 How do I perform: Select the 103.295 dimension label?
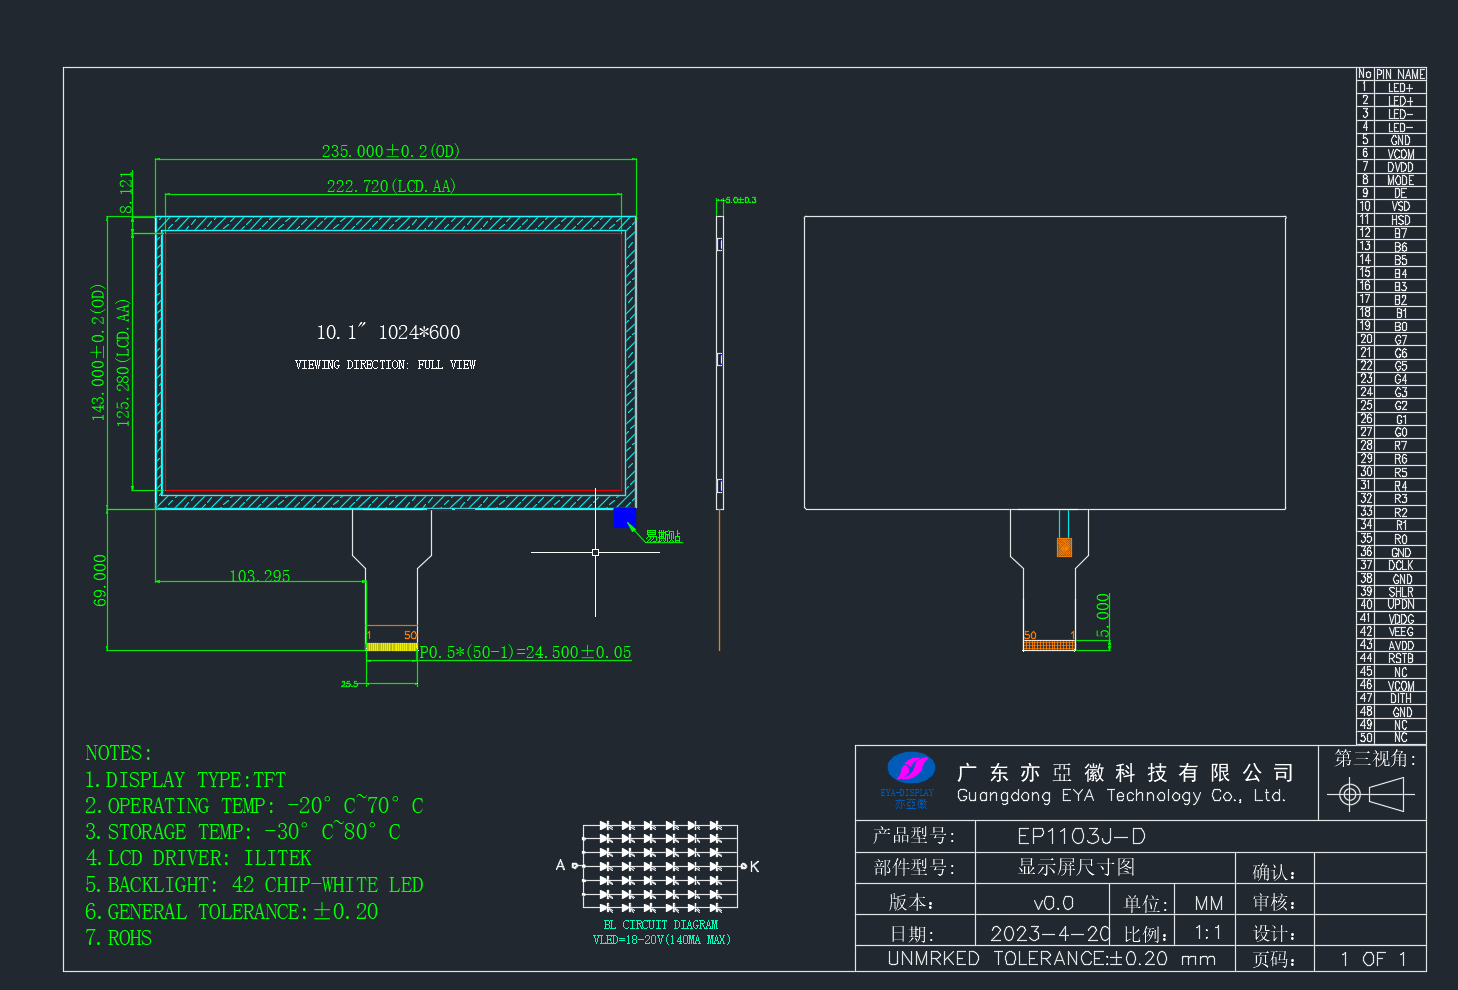click(x=260, y=576)
